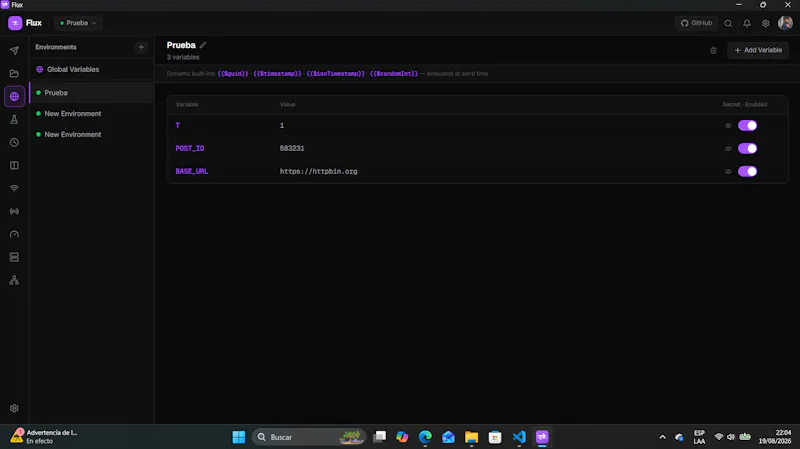The image size is (800, 449).
Task: Disable the POST_ID variable switch
Action: coord(747,148)
